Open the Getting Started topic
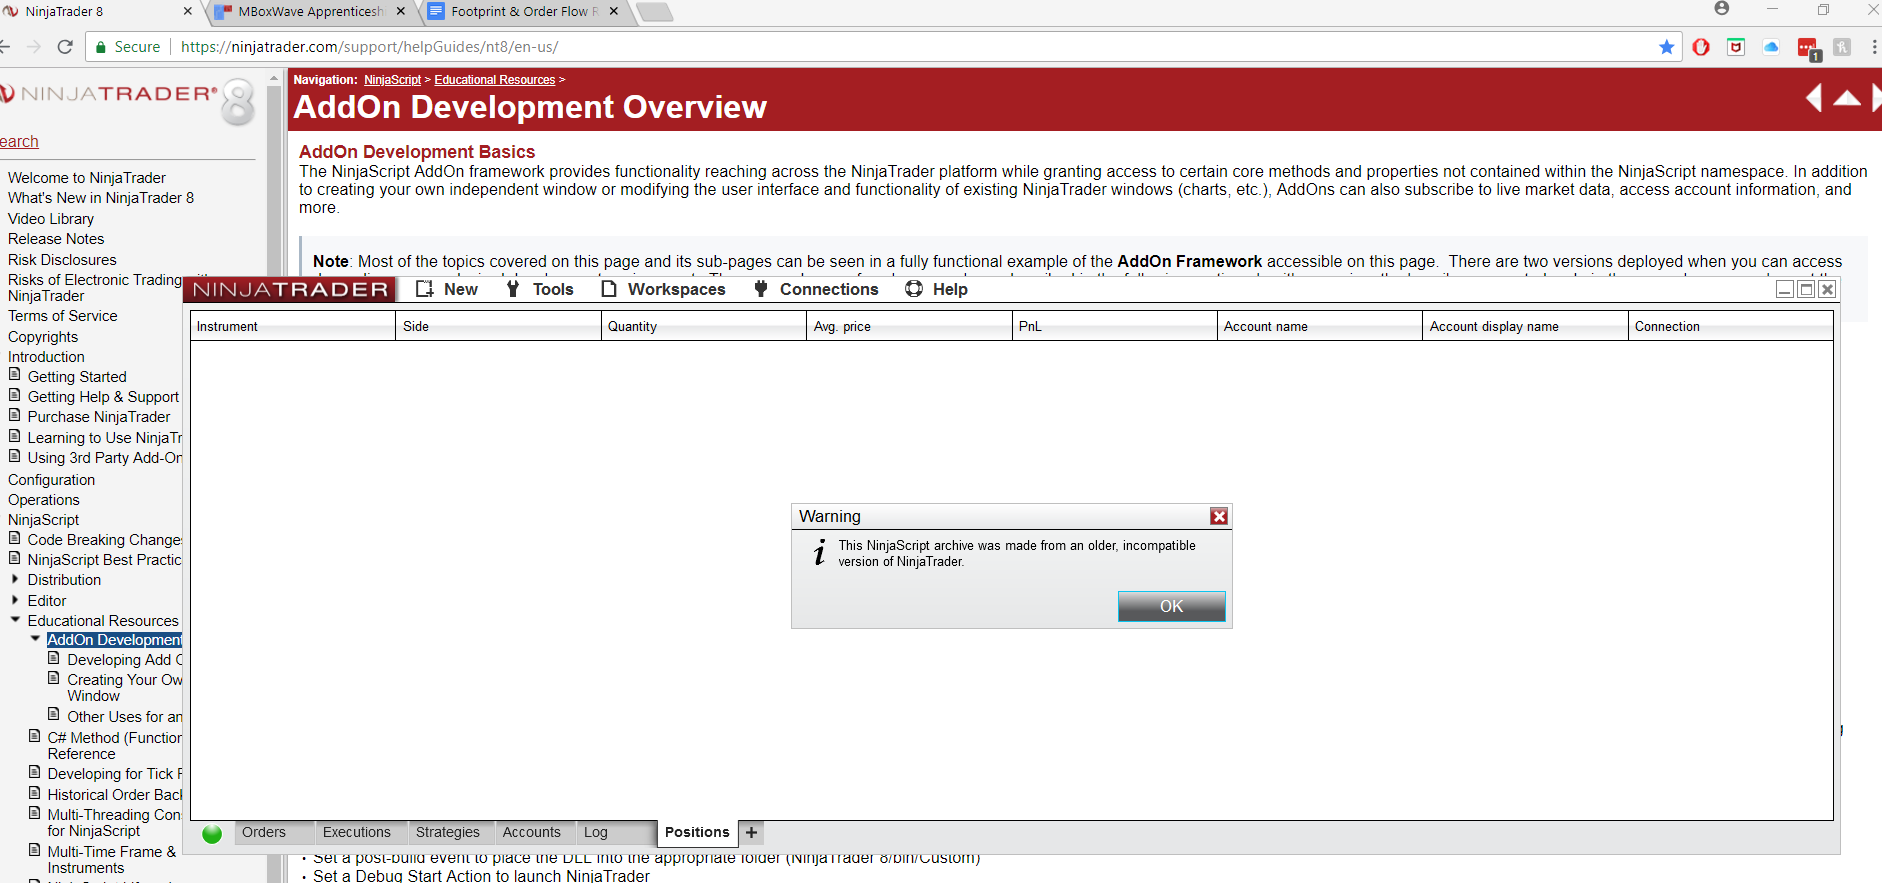Image resolution: width=1882 pixels, height=883 pixels. [77, 377]
